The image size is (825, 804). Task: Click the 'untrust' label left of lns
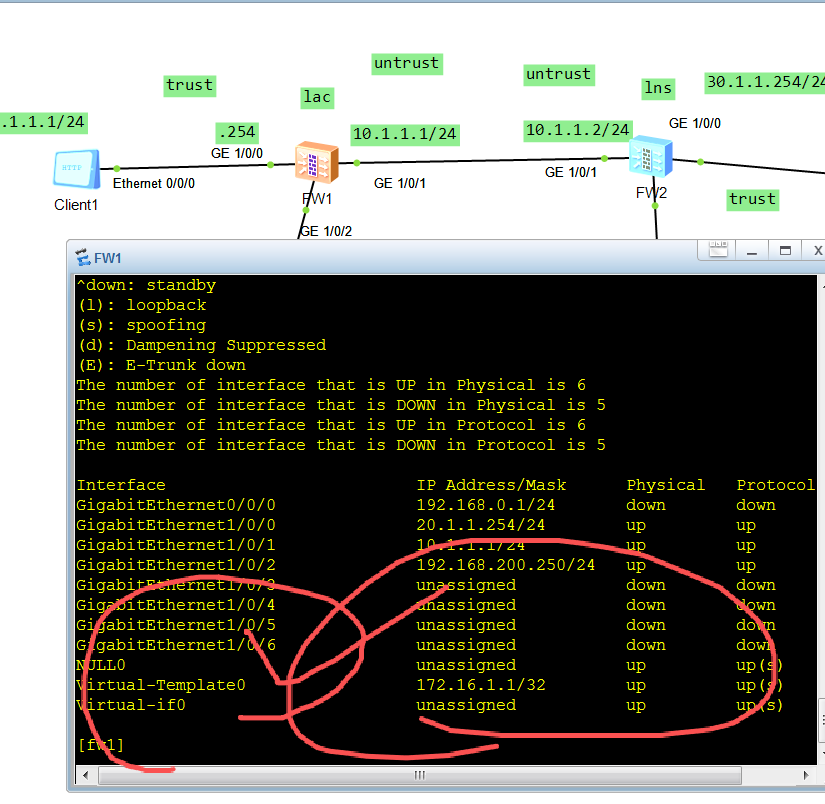(x=559, y=75)
